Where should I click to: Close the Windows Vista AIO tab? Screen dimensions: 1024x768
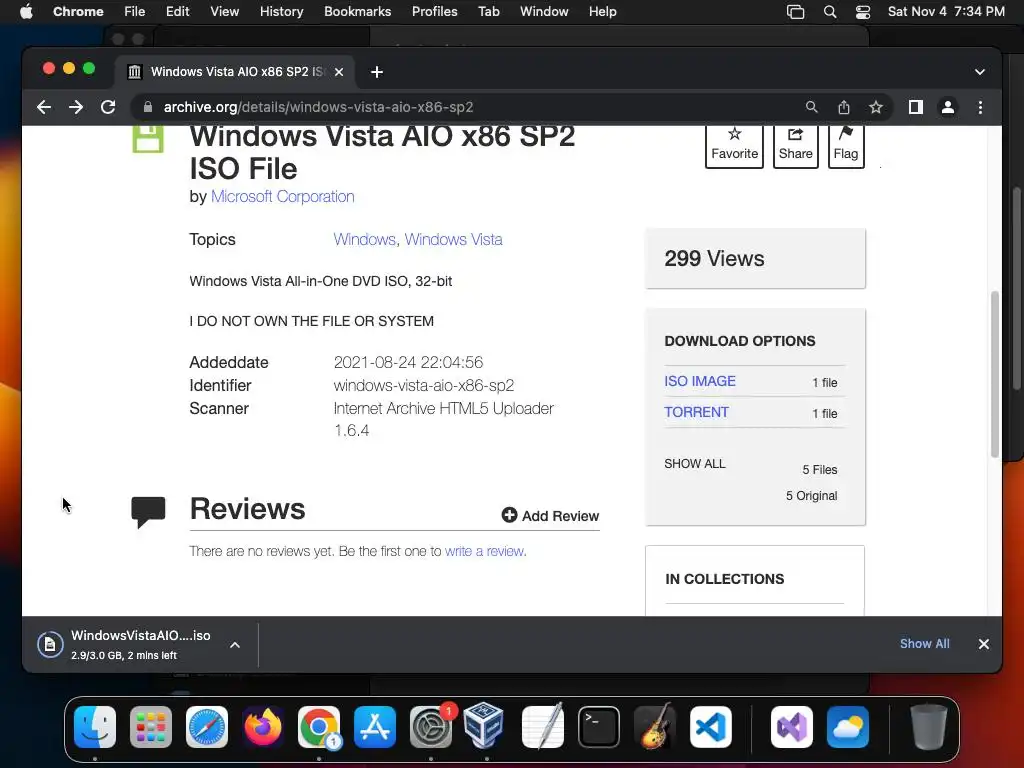339,72
